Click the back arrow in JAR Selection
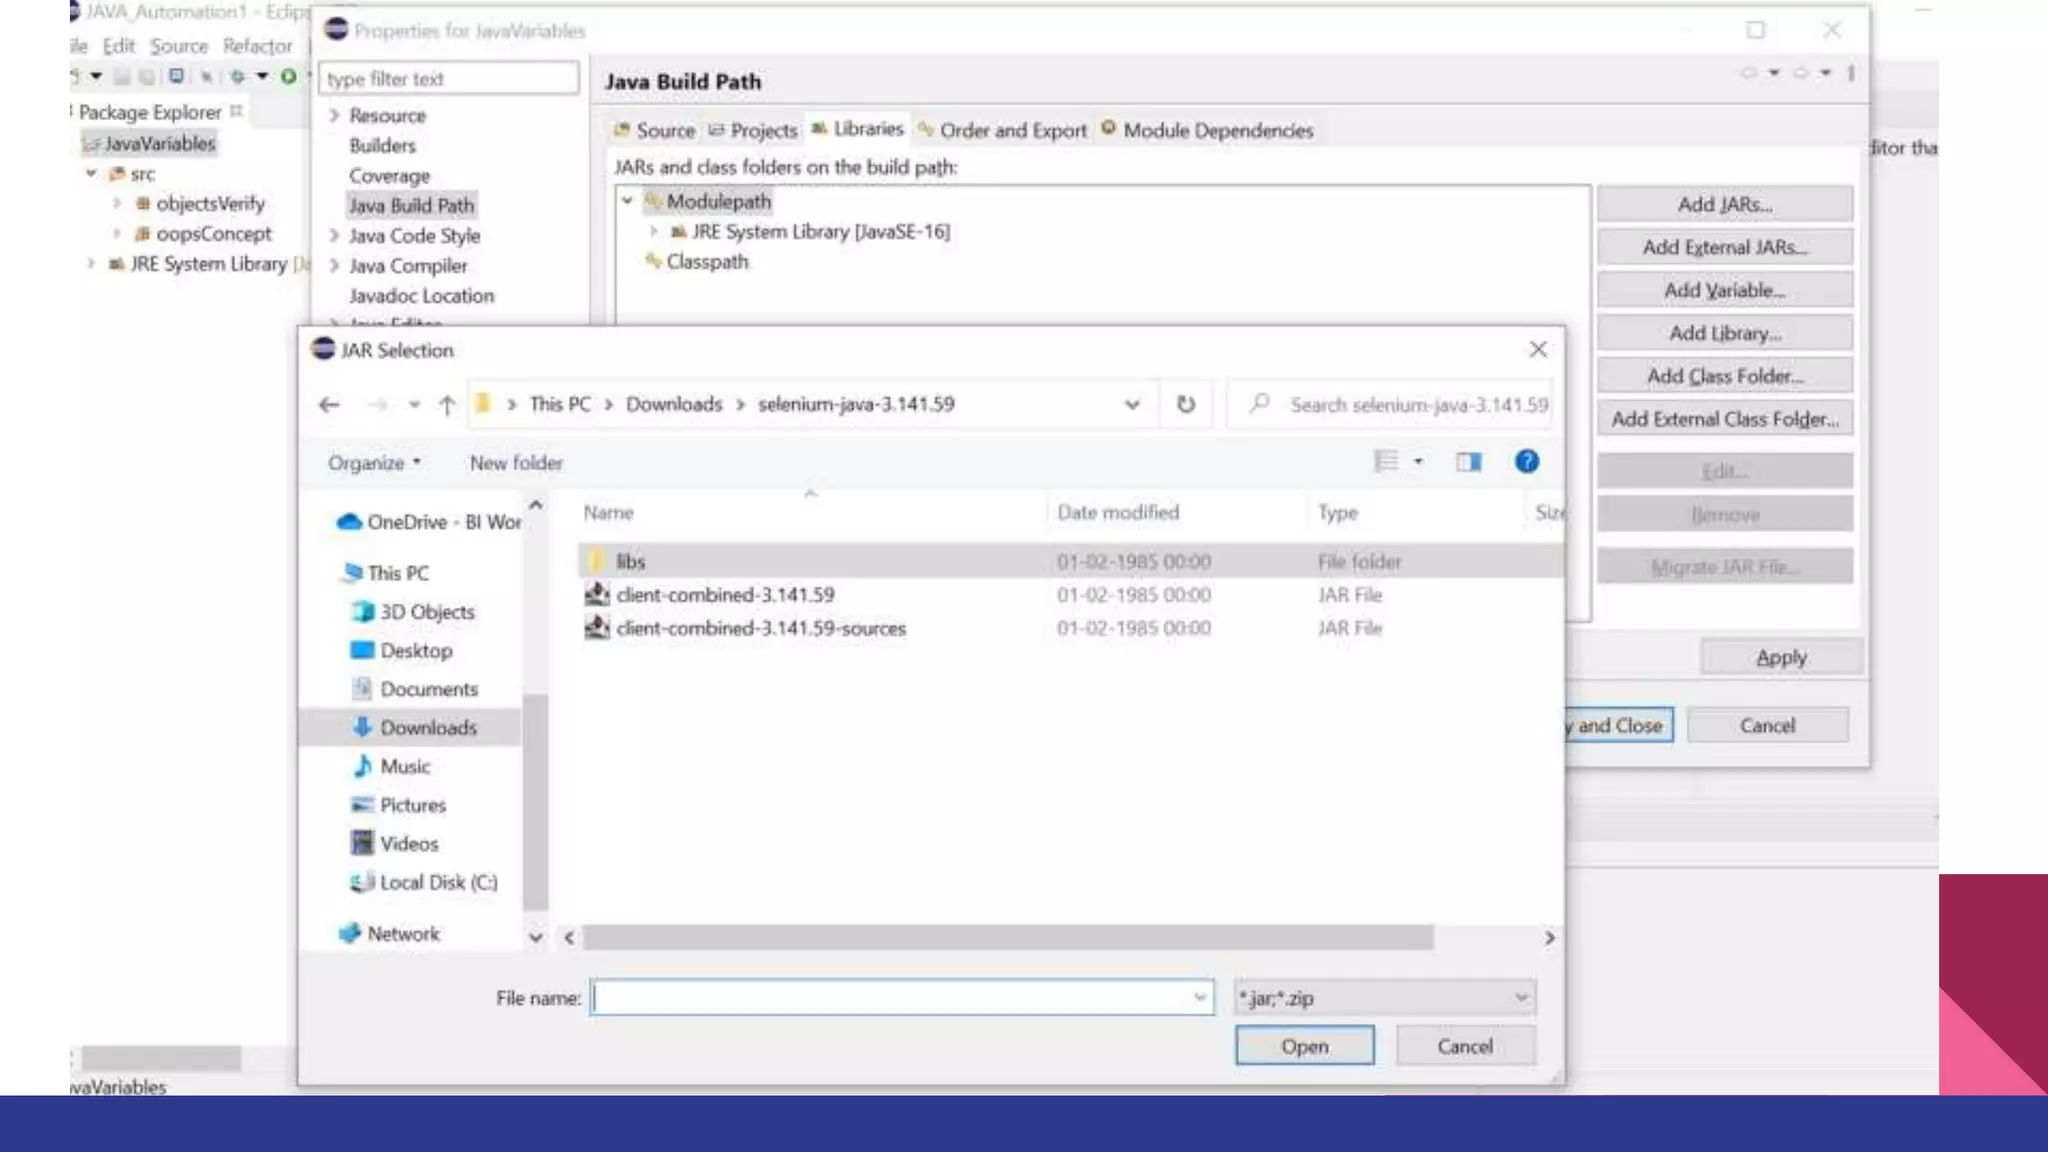Viewport: 2048px width, 1152px height. 329,404
